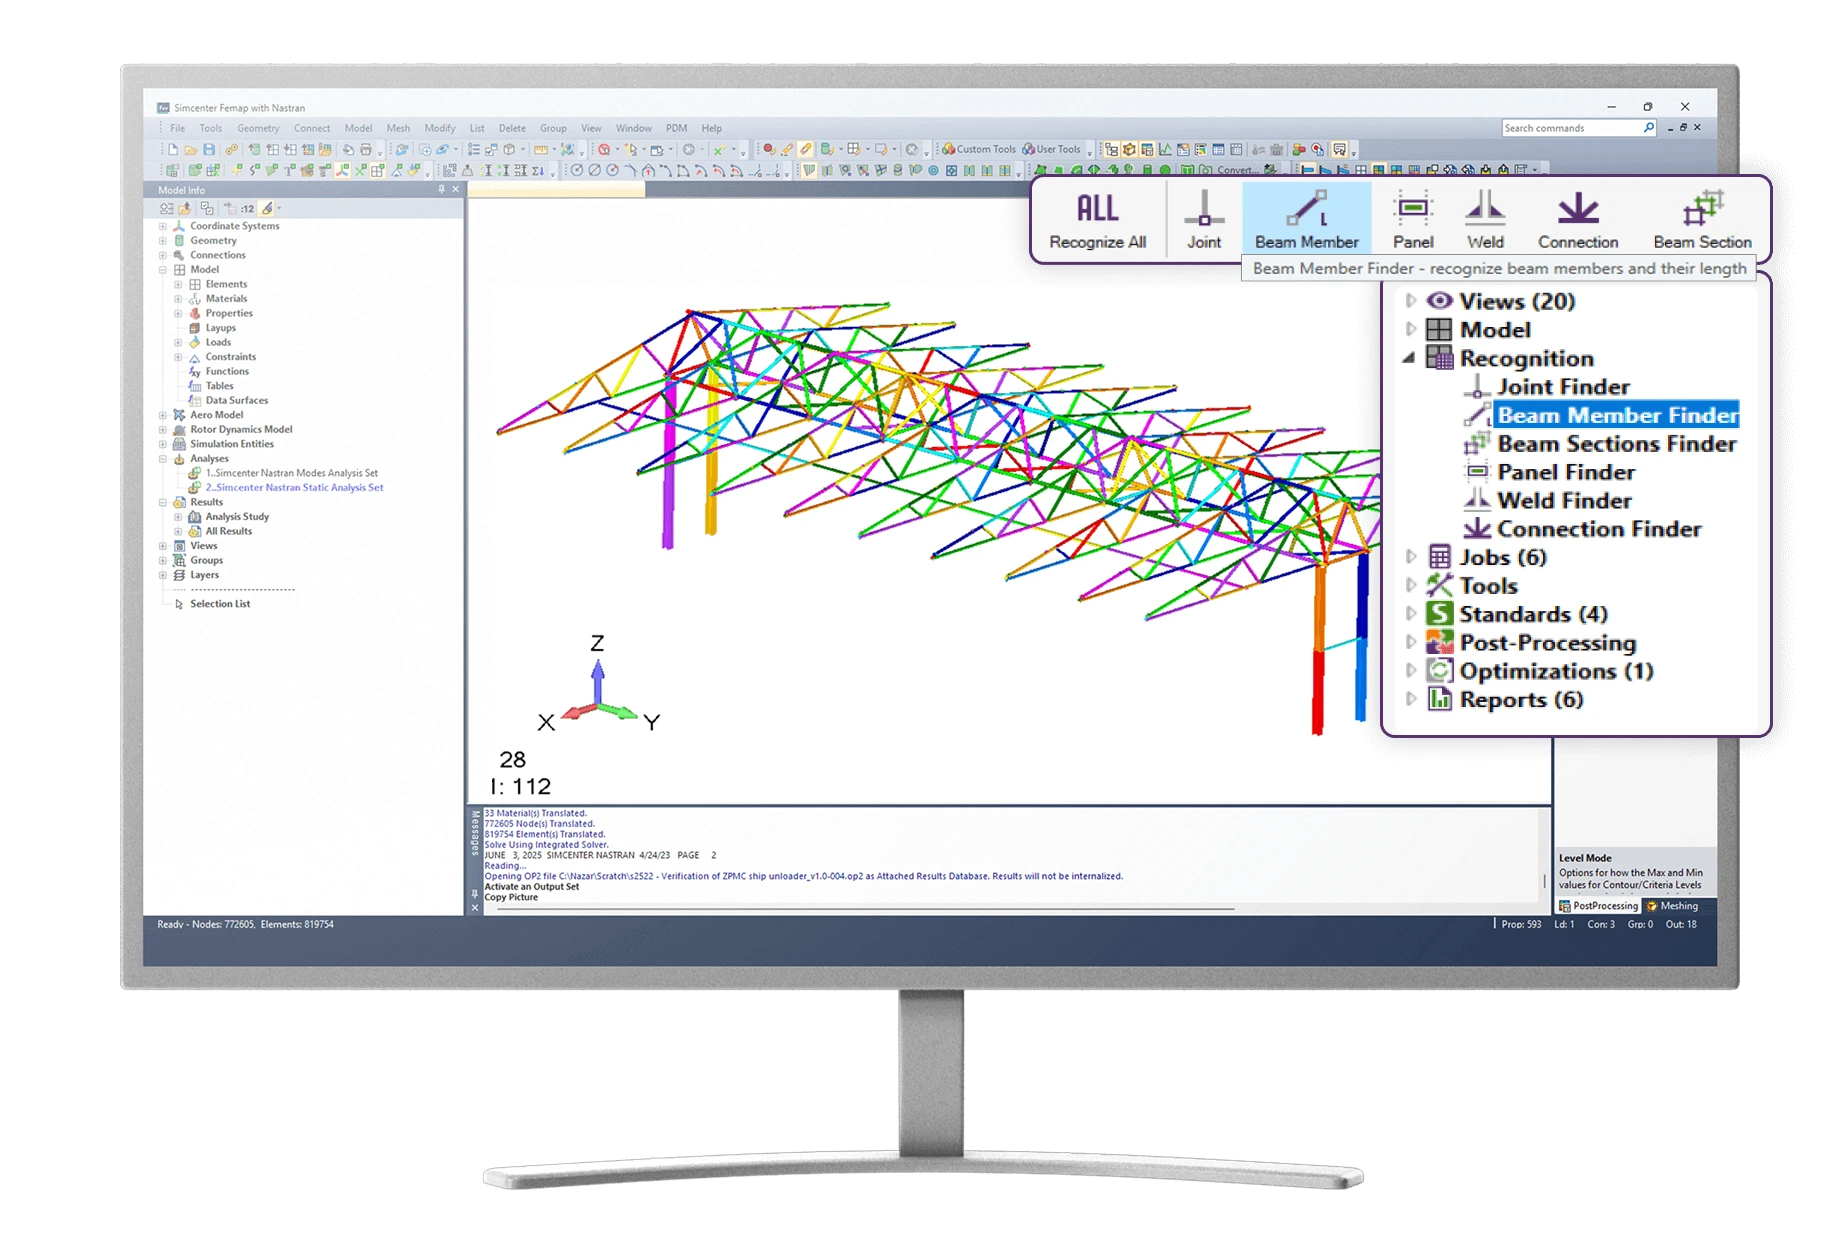Expand the Standards (4) node

(1410, 614)
